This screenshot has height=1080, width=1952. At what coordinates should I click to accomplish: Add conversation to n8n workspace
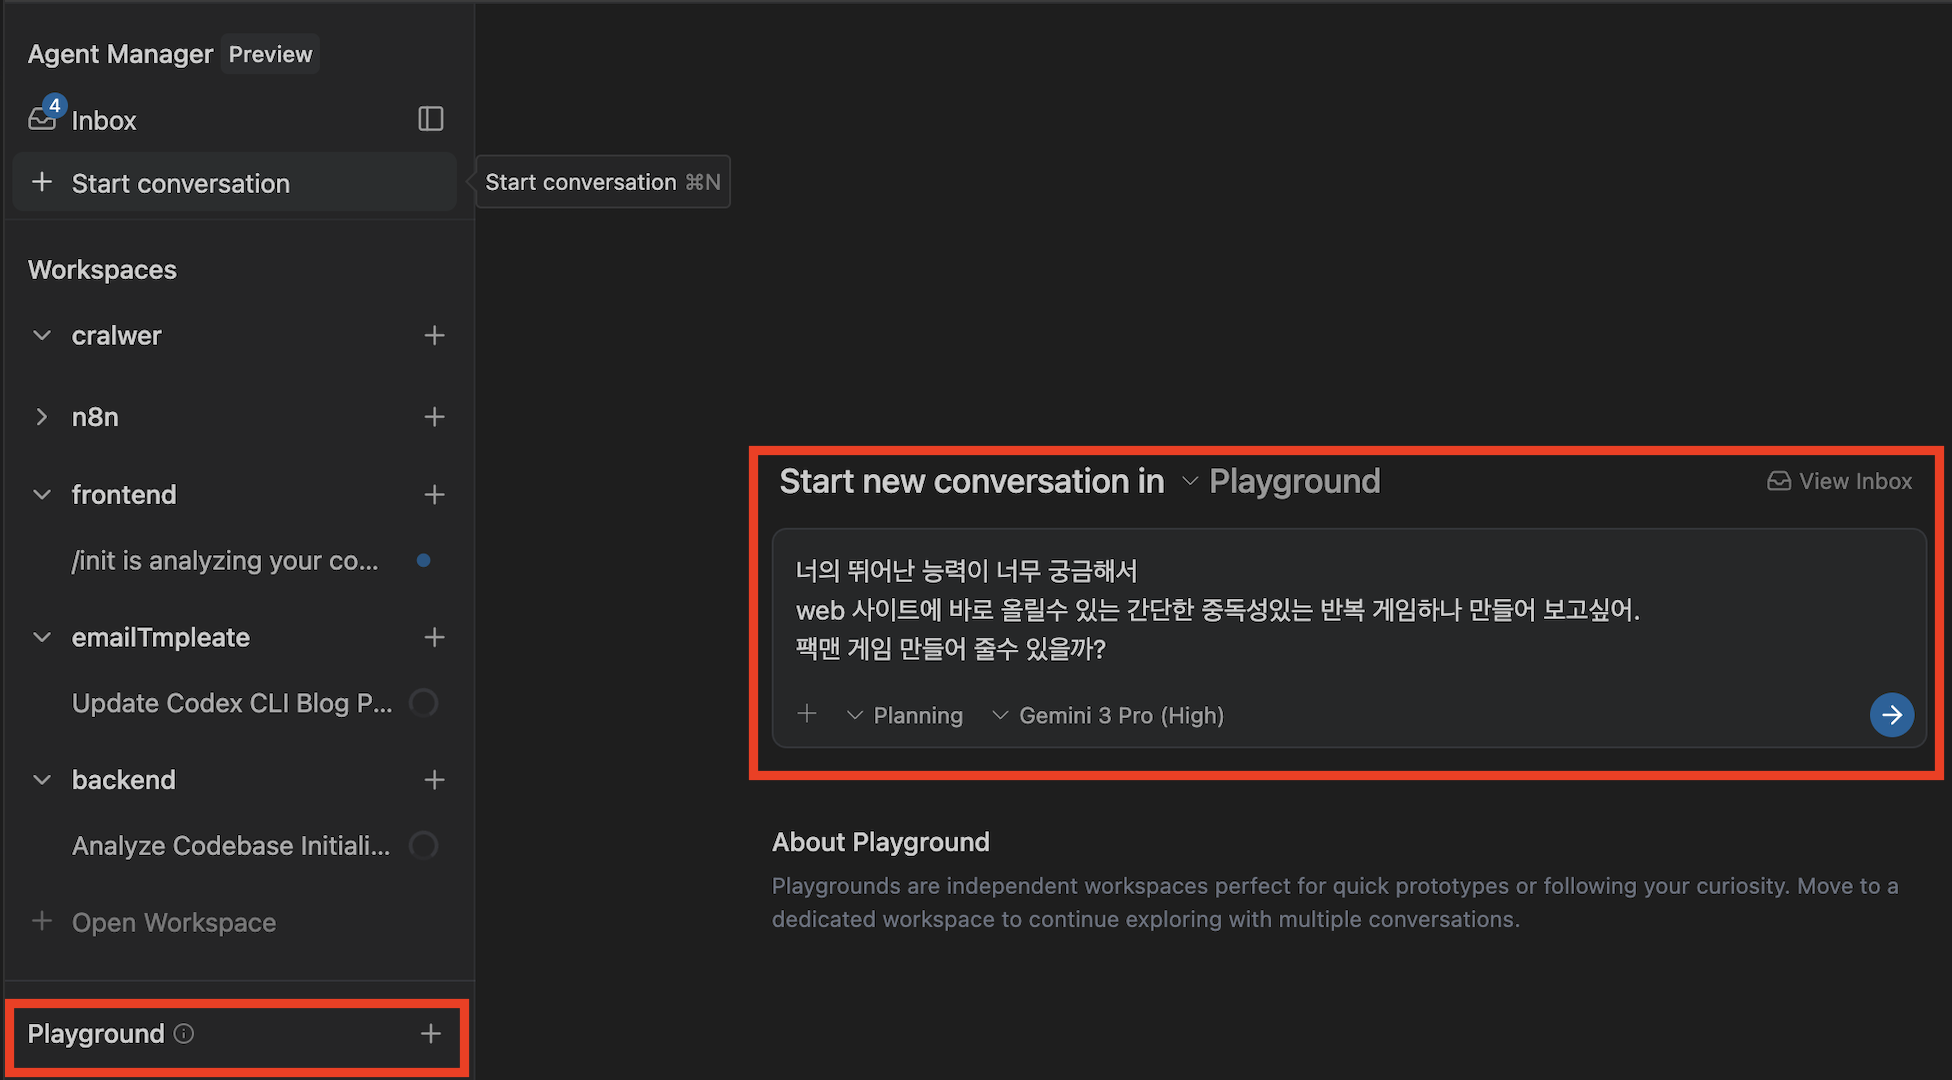click(434, 417)
